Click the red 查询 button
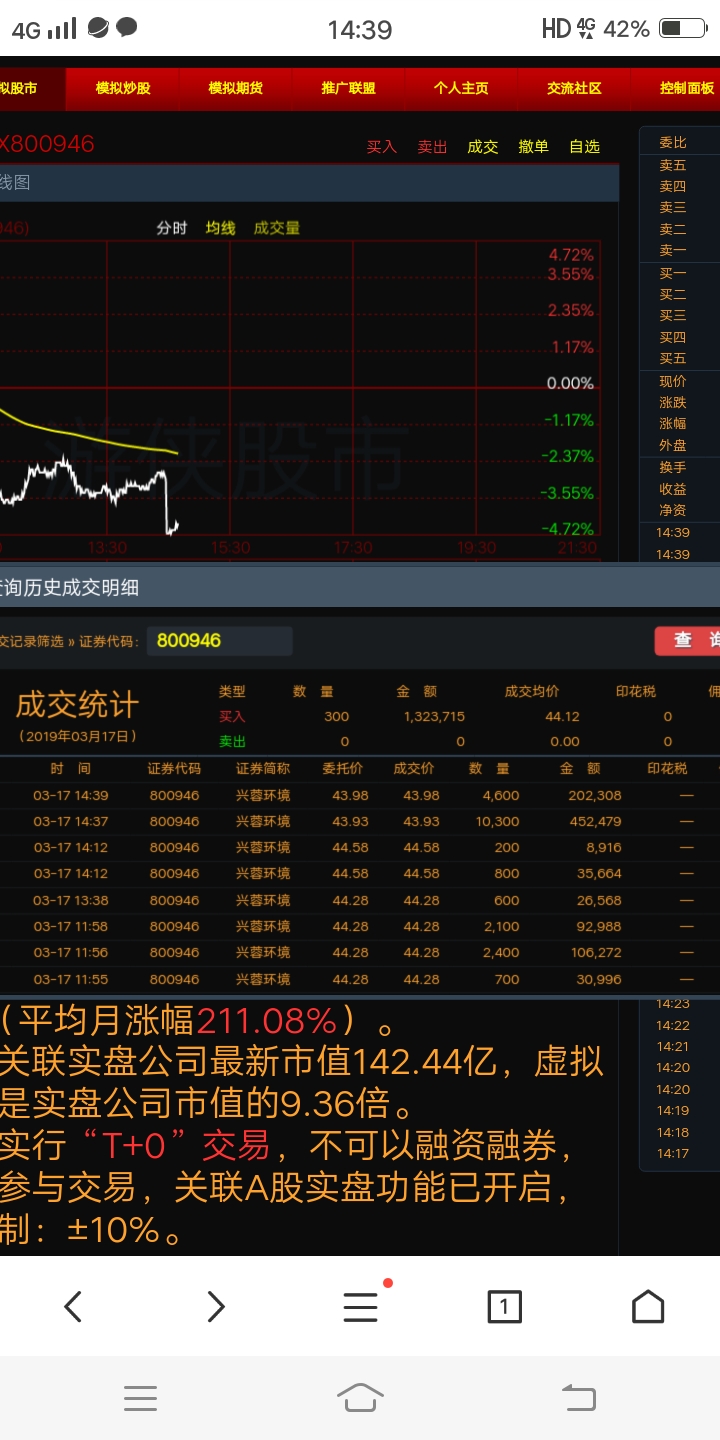This screenshot has width=720, height=1440. click(x=688, y=641)
